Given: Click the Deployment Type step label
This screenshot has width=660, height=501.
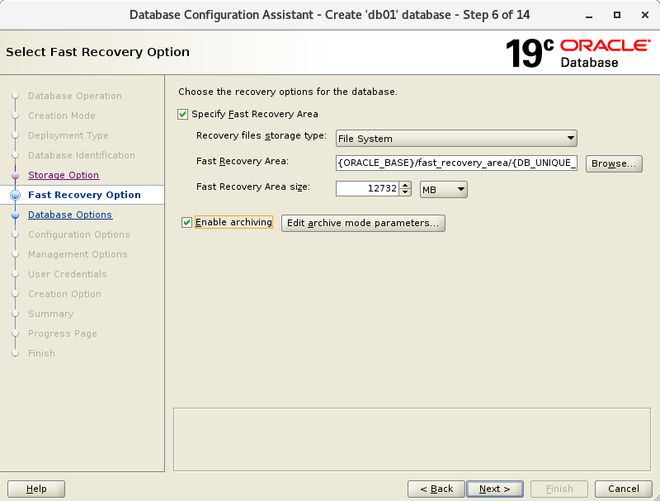Looking at the screenshot, I should pos(68,136).
